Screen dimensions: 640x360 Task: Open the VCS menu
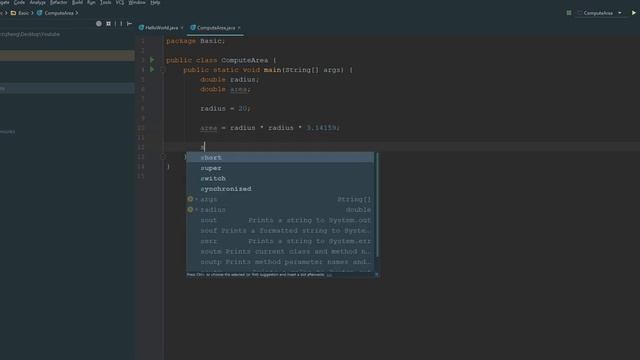pyautogui.click(x=120, y=2)
